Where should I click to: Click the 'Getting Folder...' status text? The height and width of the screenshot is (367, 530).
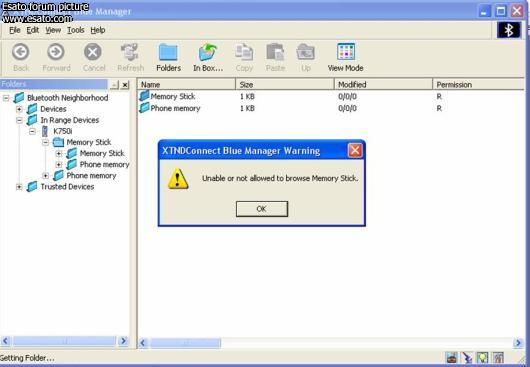(27, 358)
